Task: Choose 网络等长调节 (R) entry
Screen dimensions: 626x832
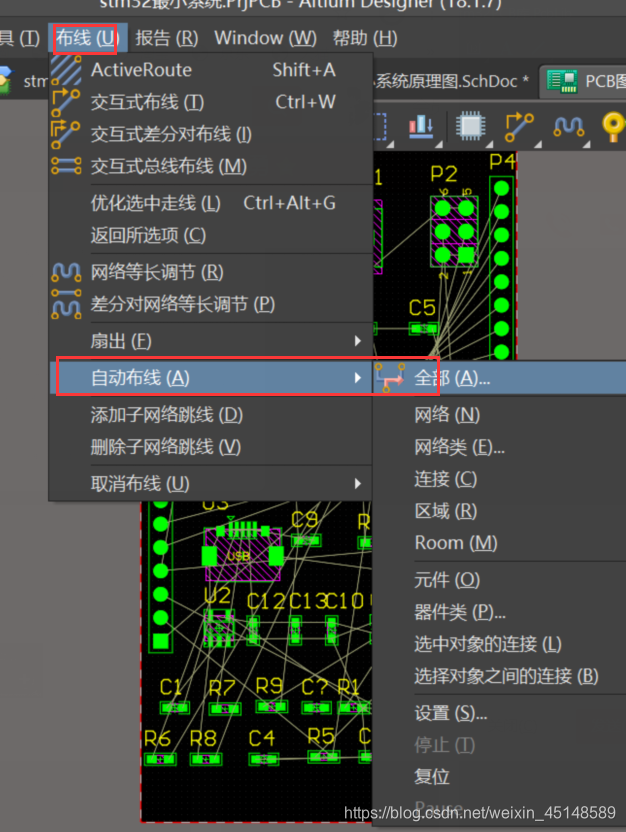Action: 211,272
